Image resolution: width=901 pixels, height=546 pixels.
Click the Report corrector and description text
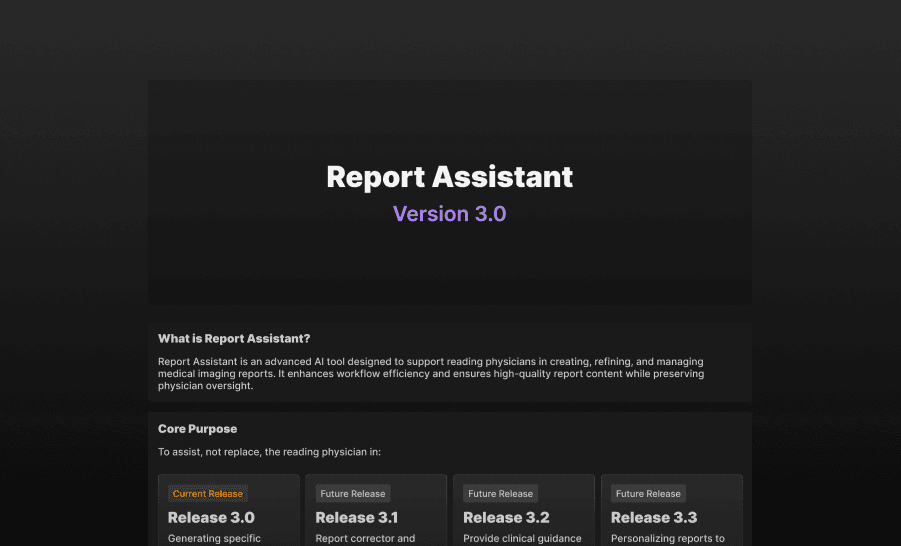[x=365, y=539]
